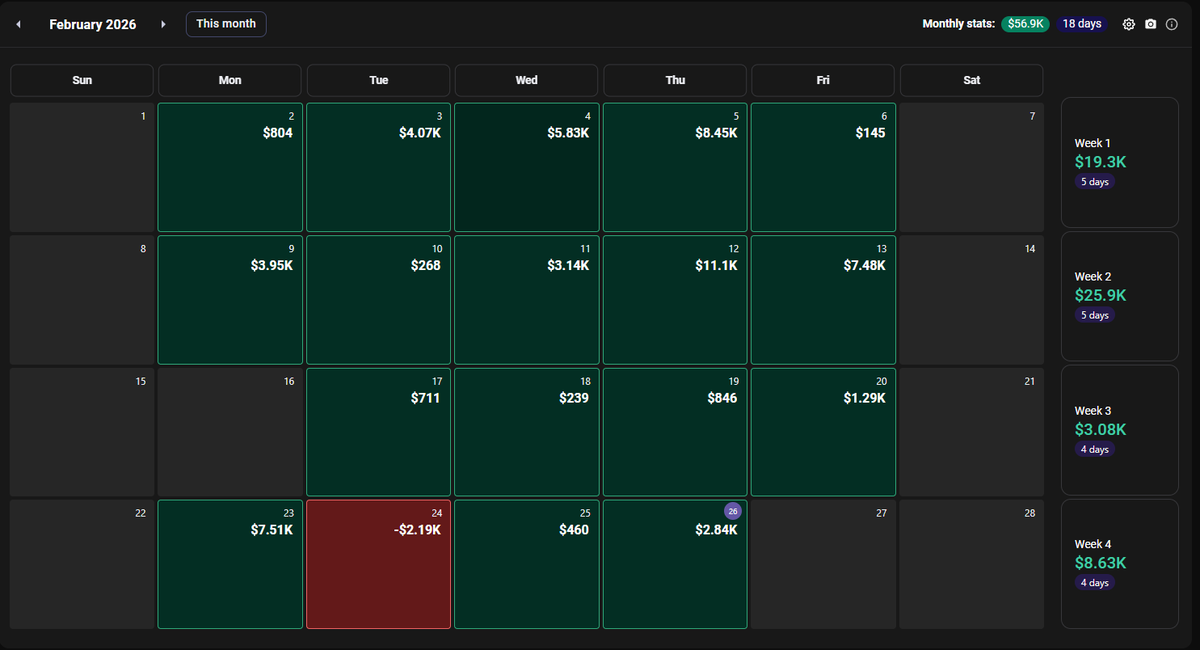Go to the next month arrow
The width and height of the screenshot is (1200, 650).
click(163, 24)
